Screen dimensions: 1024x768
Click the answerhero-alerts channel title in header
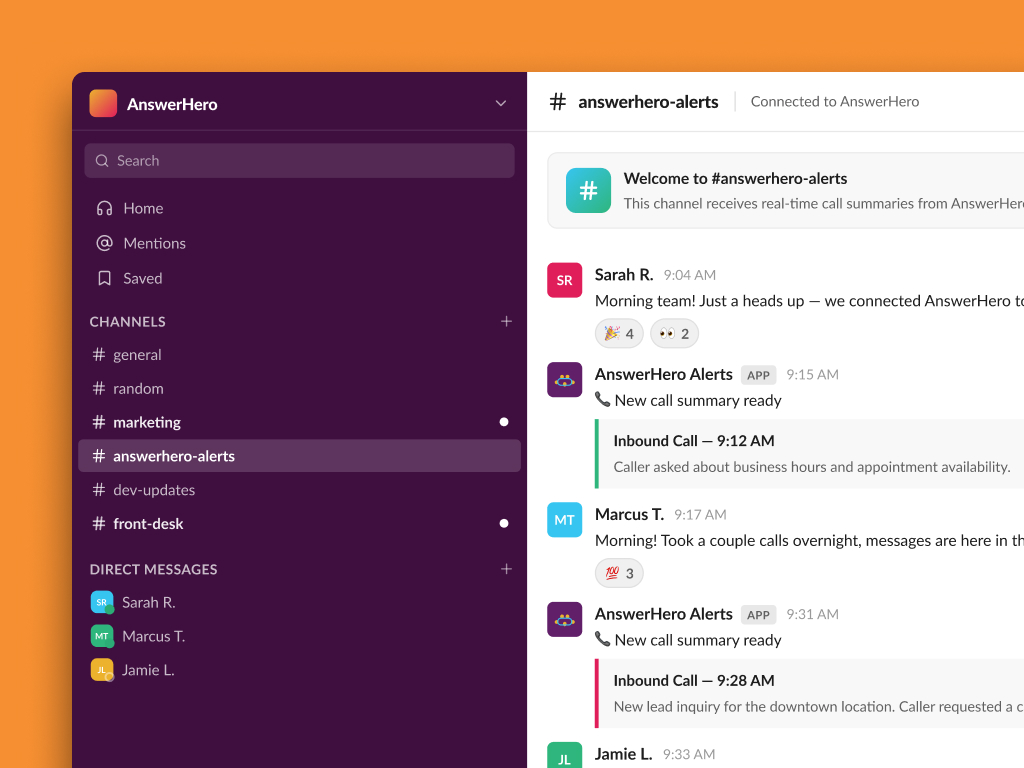click(648, 102)
